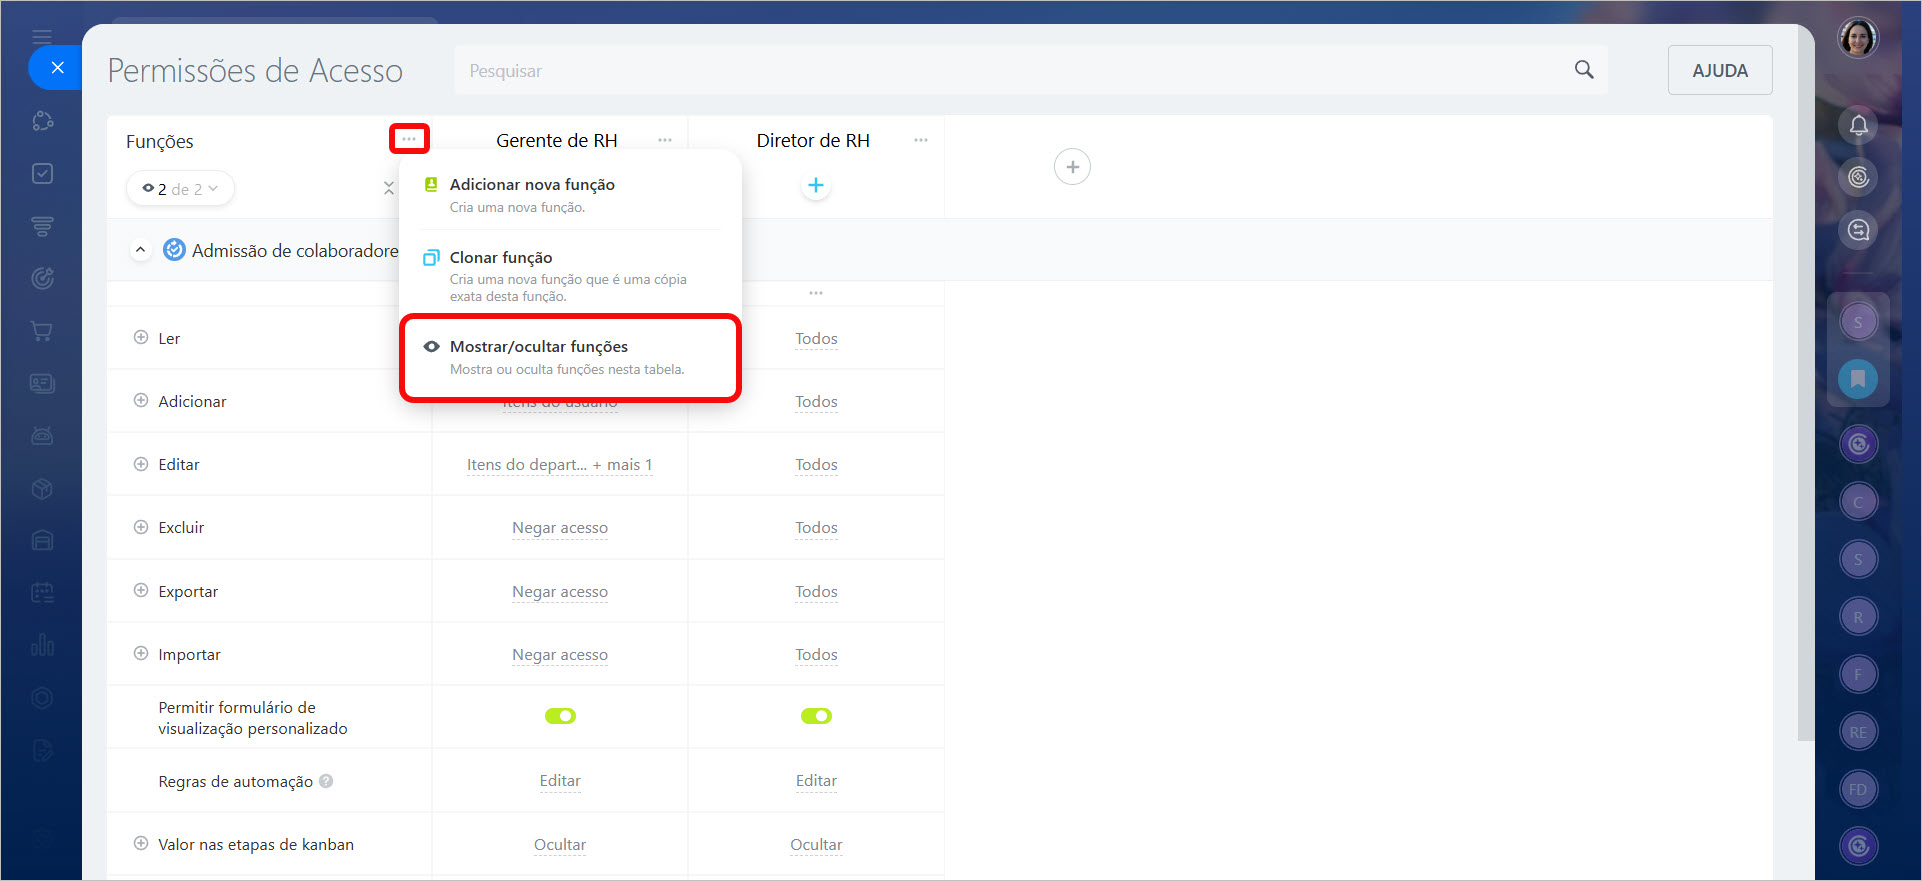Click 'Negar acesso' in the Importar row
The height and width of the screenshot is (881, 1922).
pyautogui.click(x=560, y=655)
